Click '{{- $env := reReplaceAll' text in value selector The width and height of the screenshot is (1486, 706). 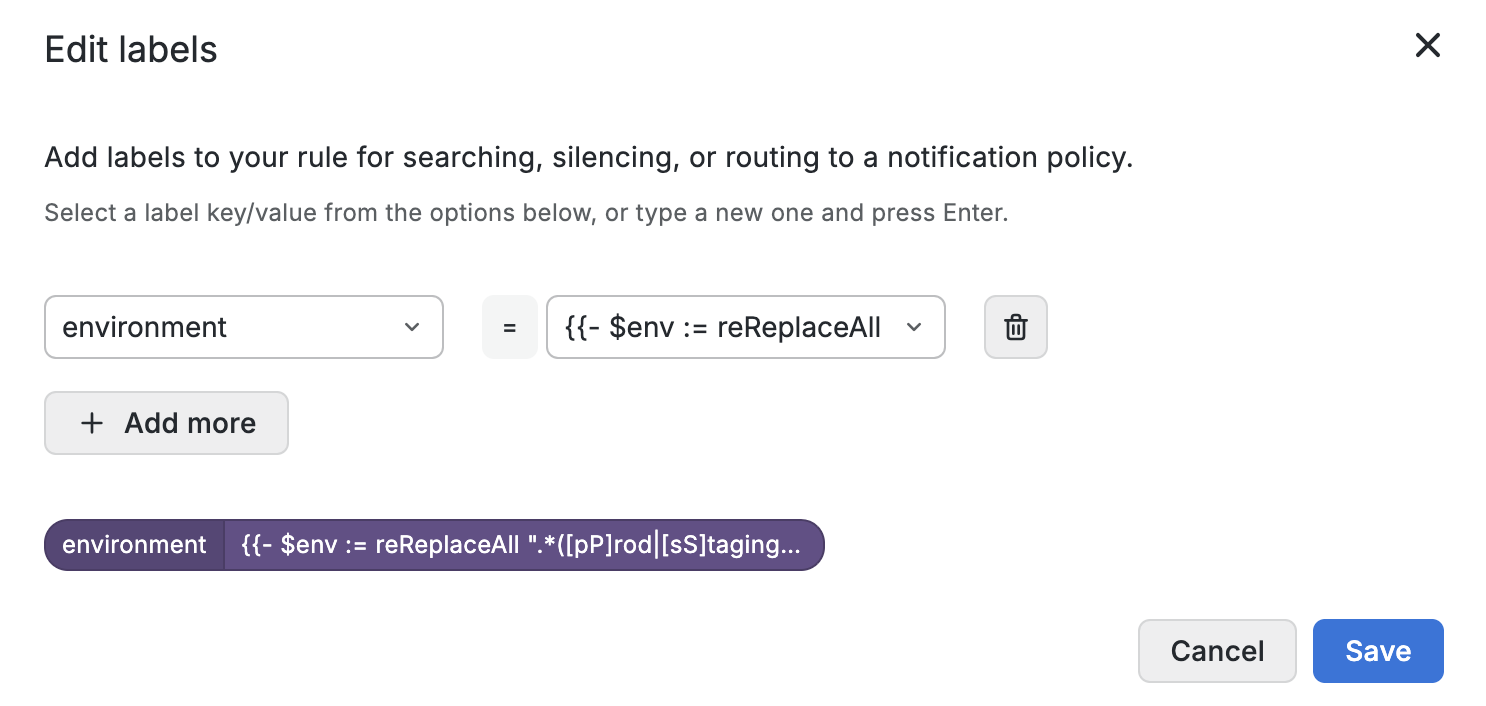pyautogui.click(x=722, y=327)
